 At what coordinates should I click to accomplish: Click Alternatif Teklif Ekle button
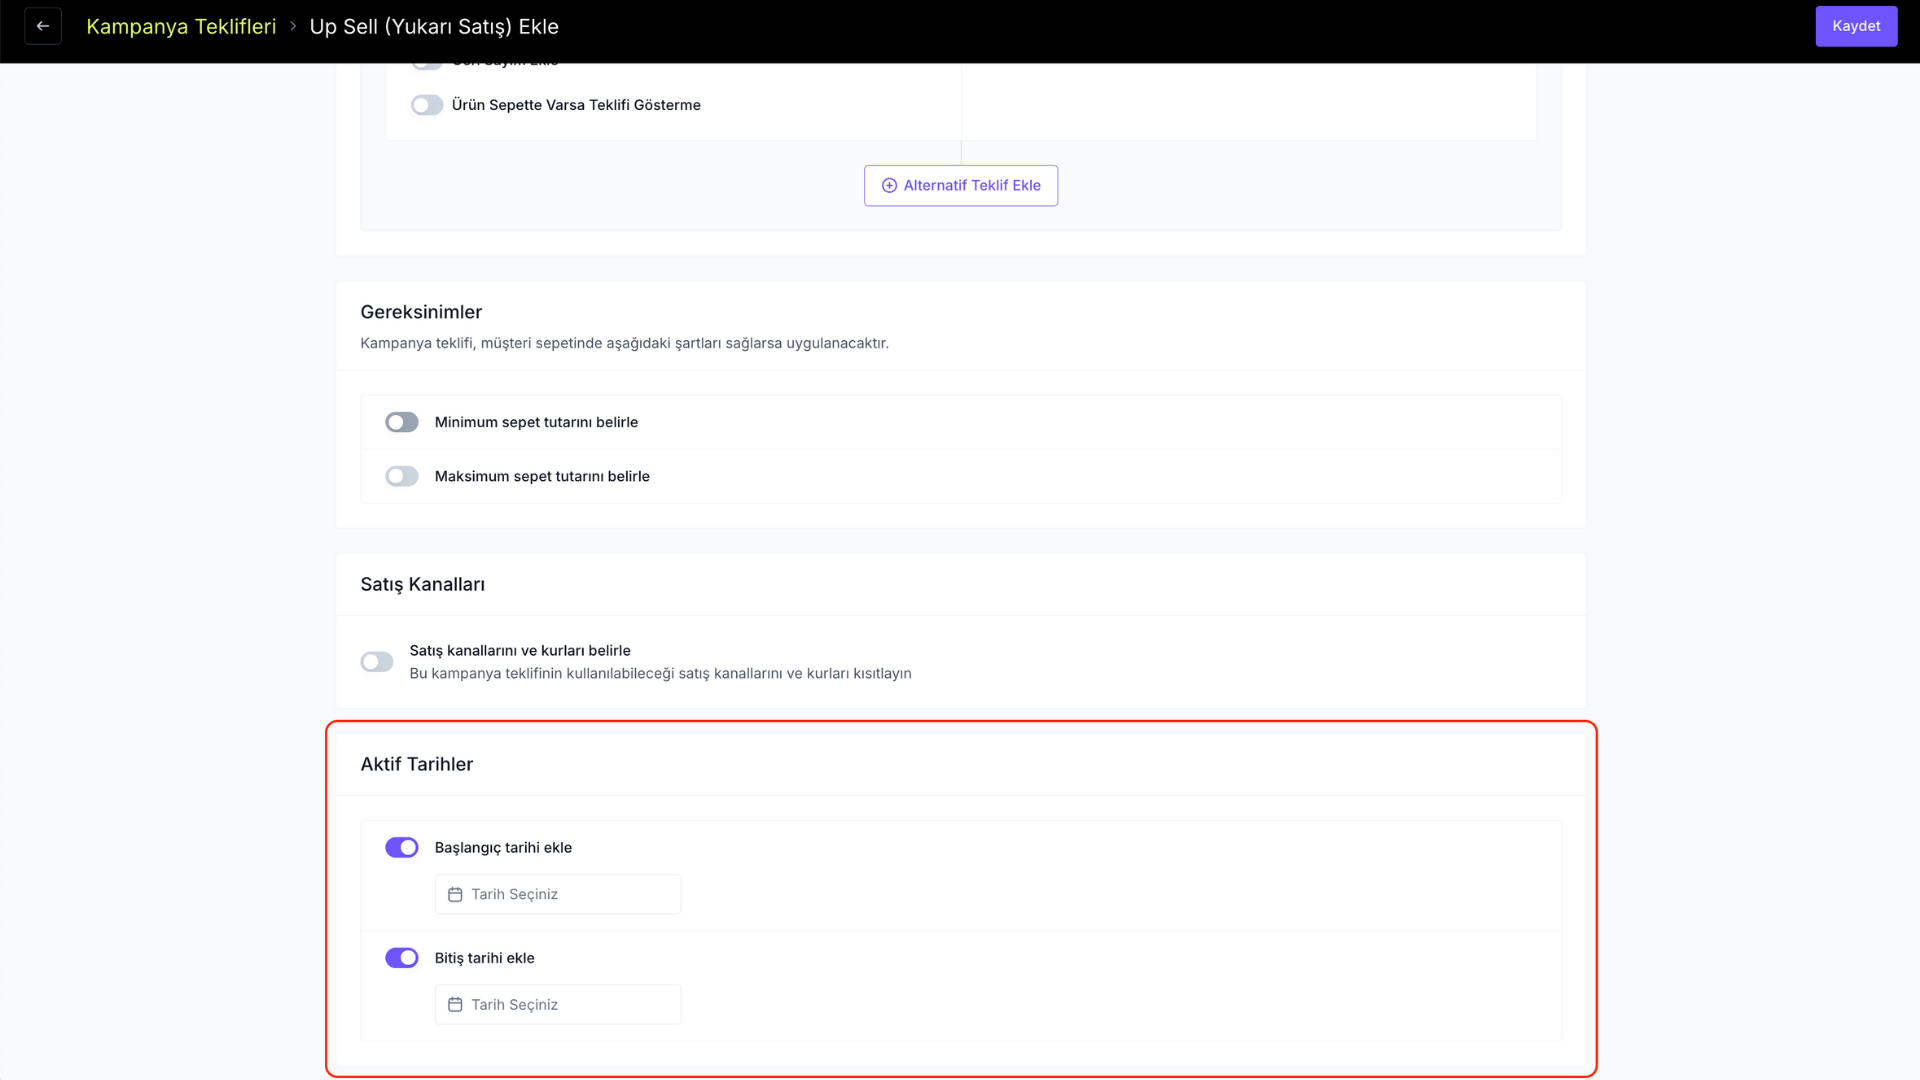(x=961, y=185)
